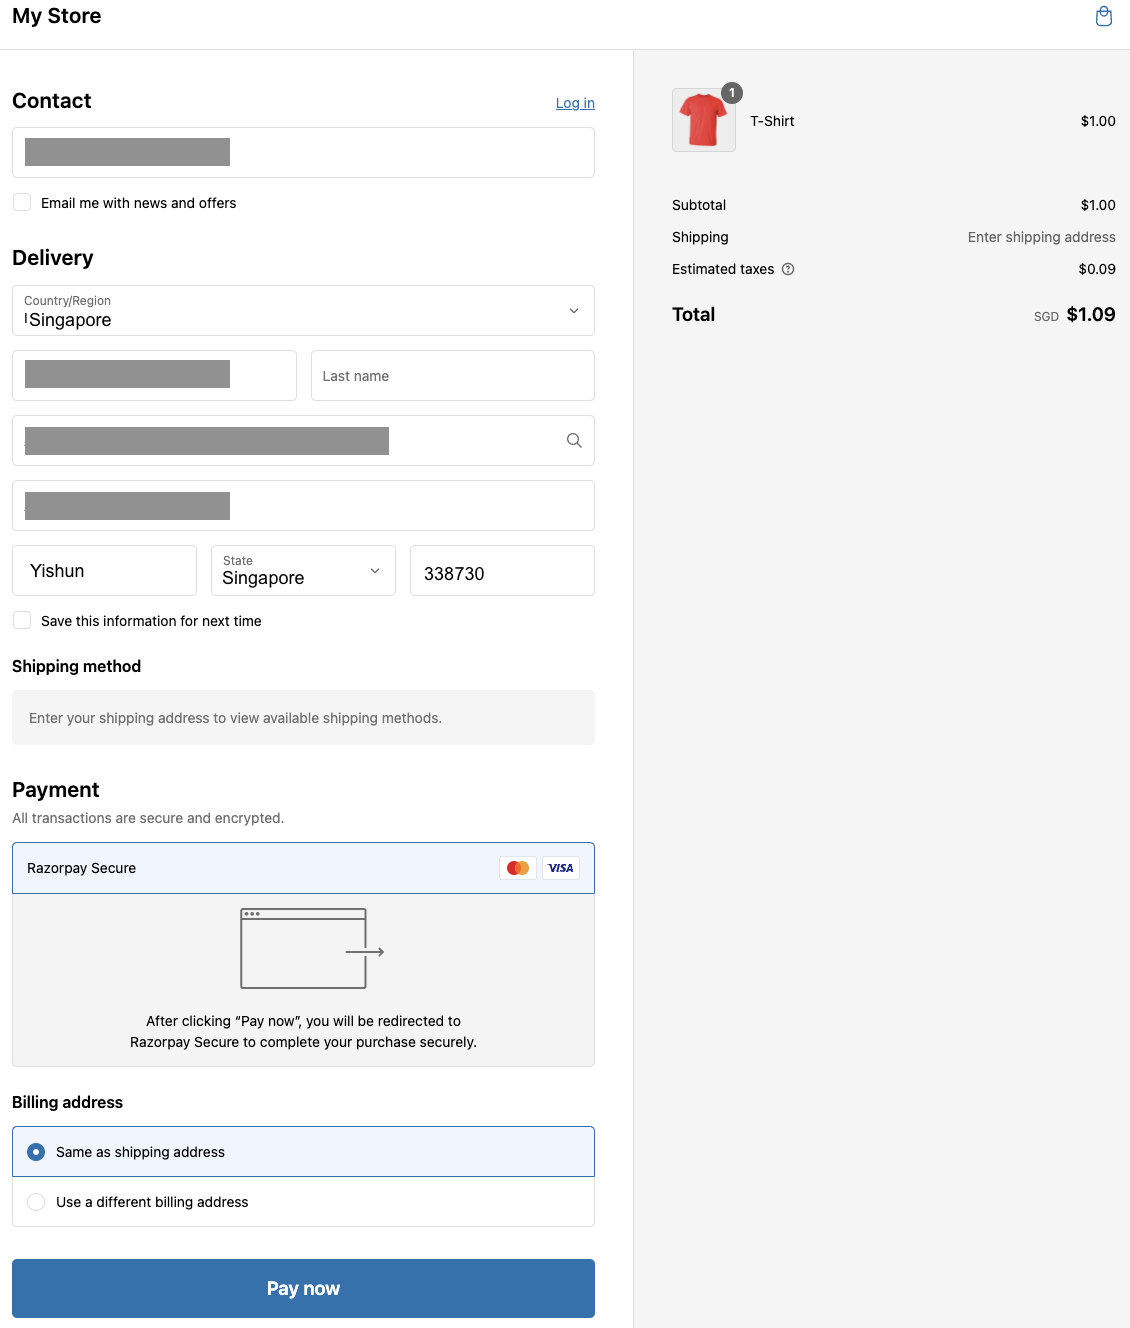Focus the apartment address line field

pos(303,505)
